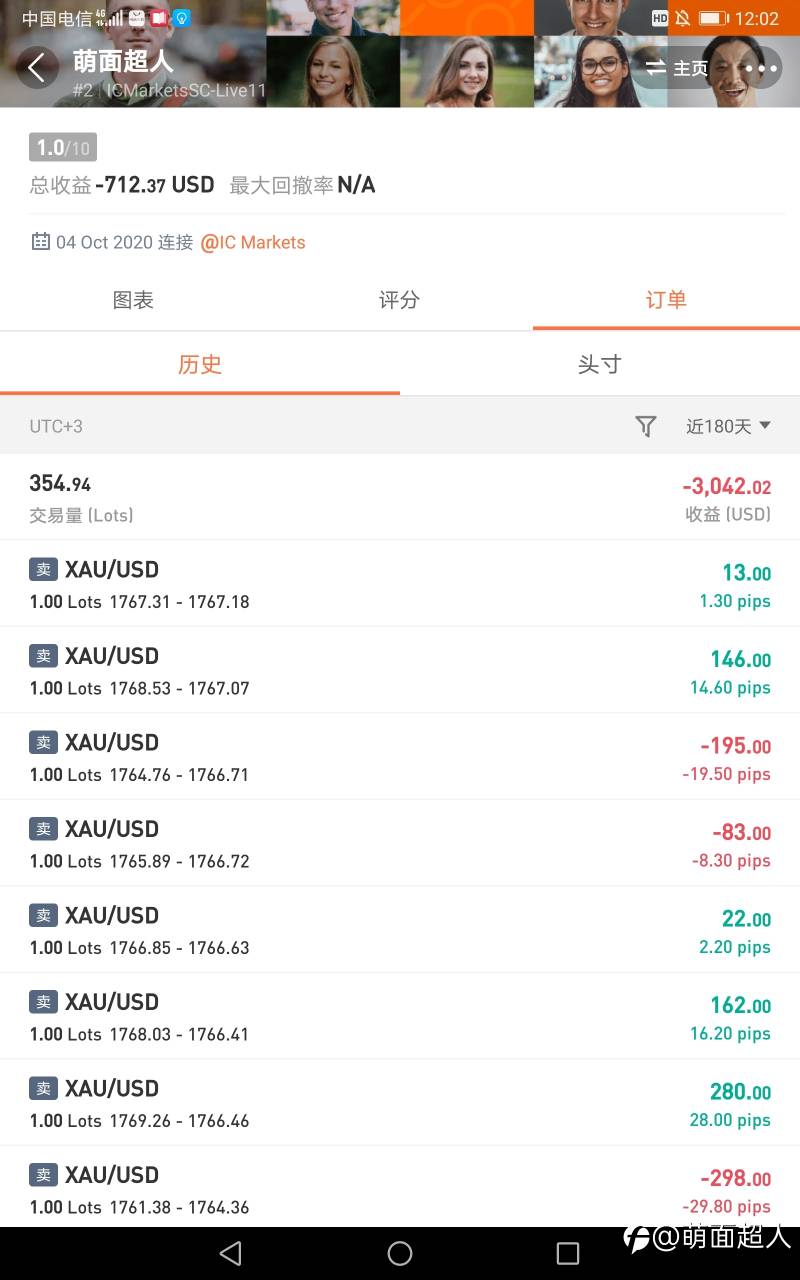Open the 头寸 positions sub-tab
Image resolution: width=800 pixels, height=1280 pixels.
click(x=599, y=365)
